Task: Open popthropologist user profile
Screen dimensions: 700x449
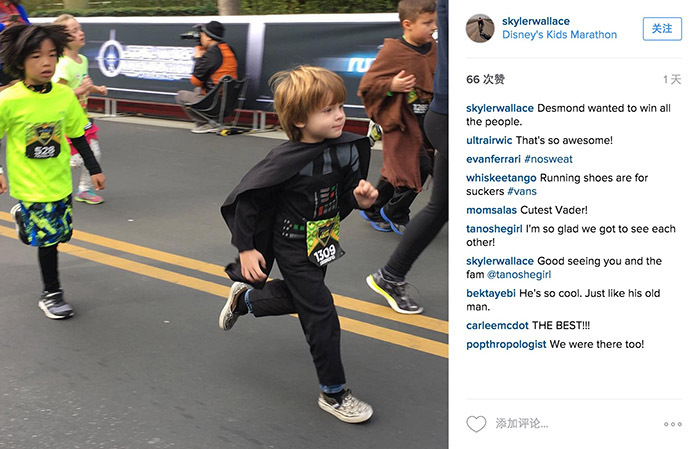Action: pos(506,344)
